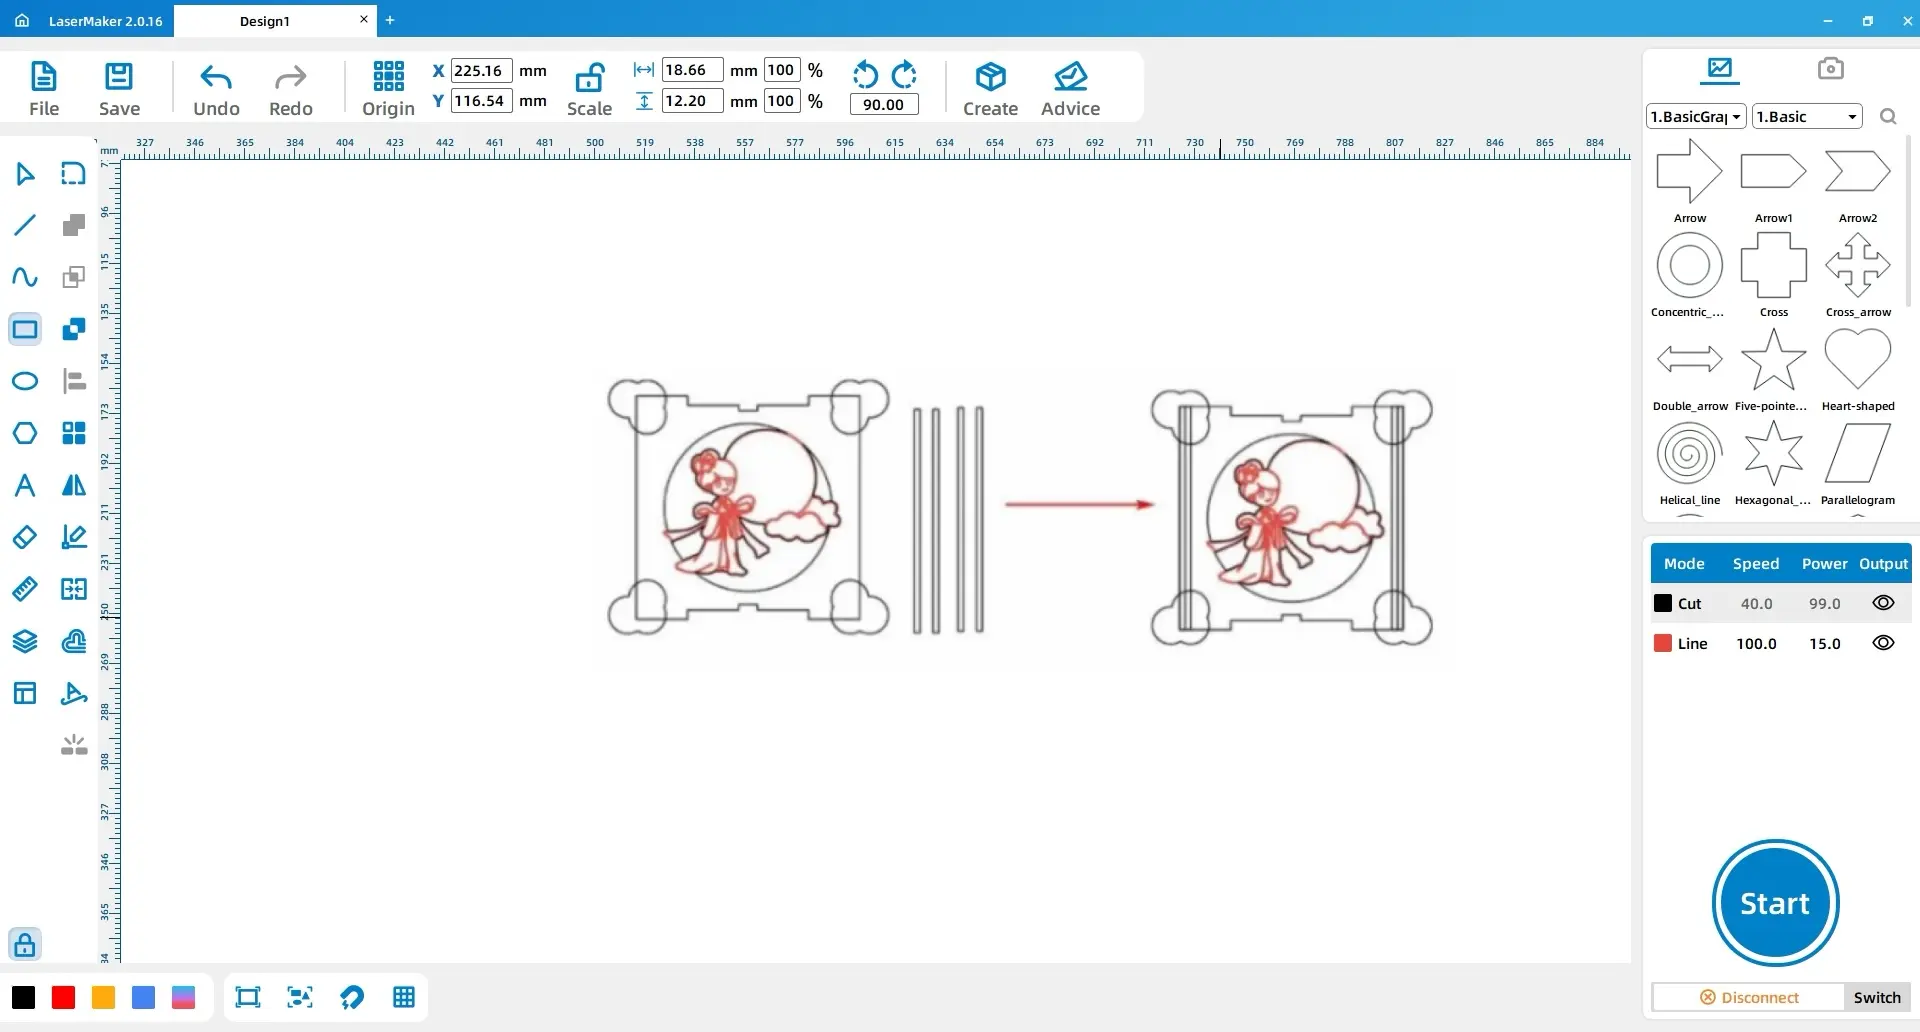The height and width of the screenshot is (1032, 1920).
Task: Edit the X position field
Action: point(482,70)
